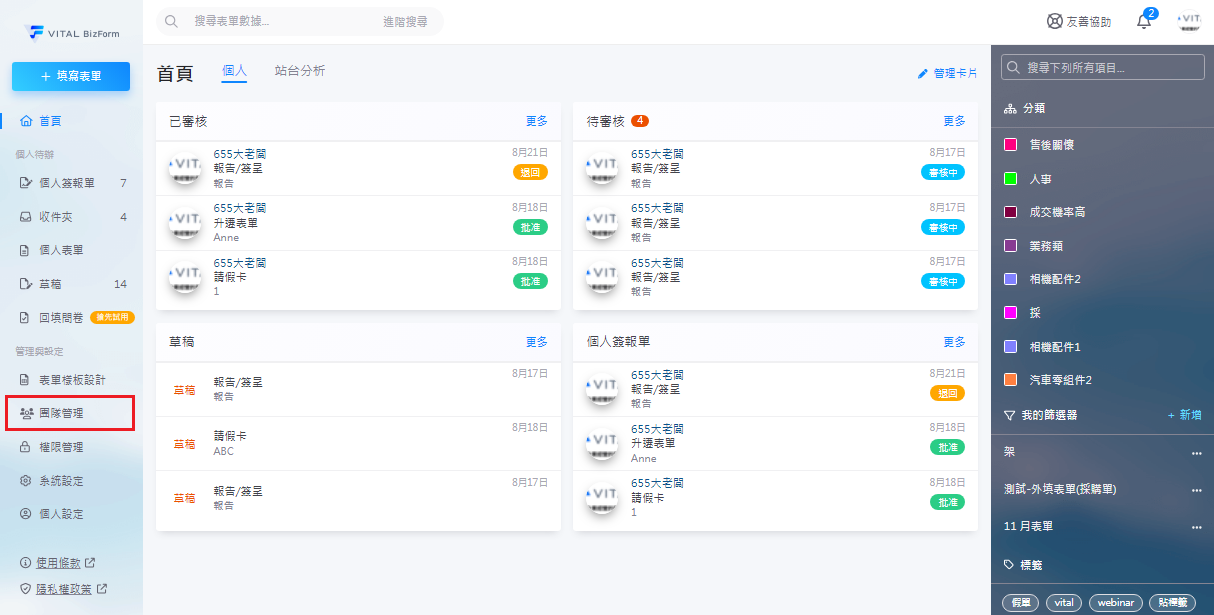Click 更多 in the 待審核 card
This screenshot has height=615, width=1214.
[x=954, y=121]
